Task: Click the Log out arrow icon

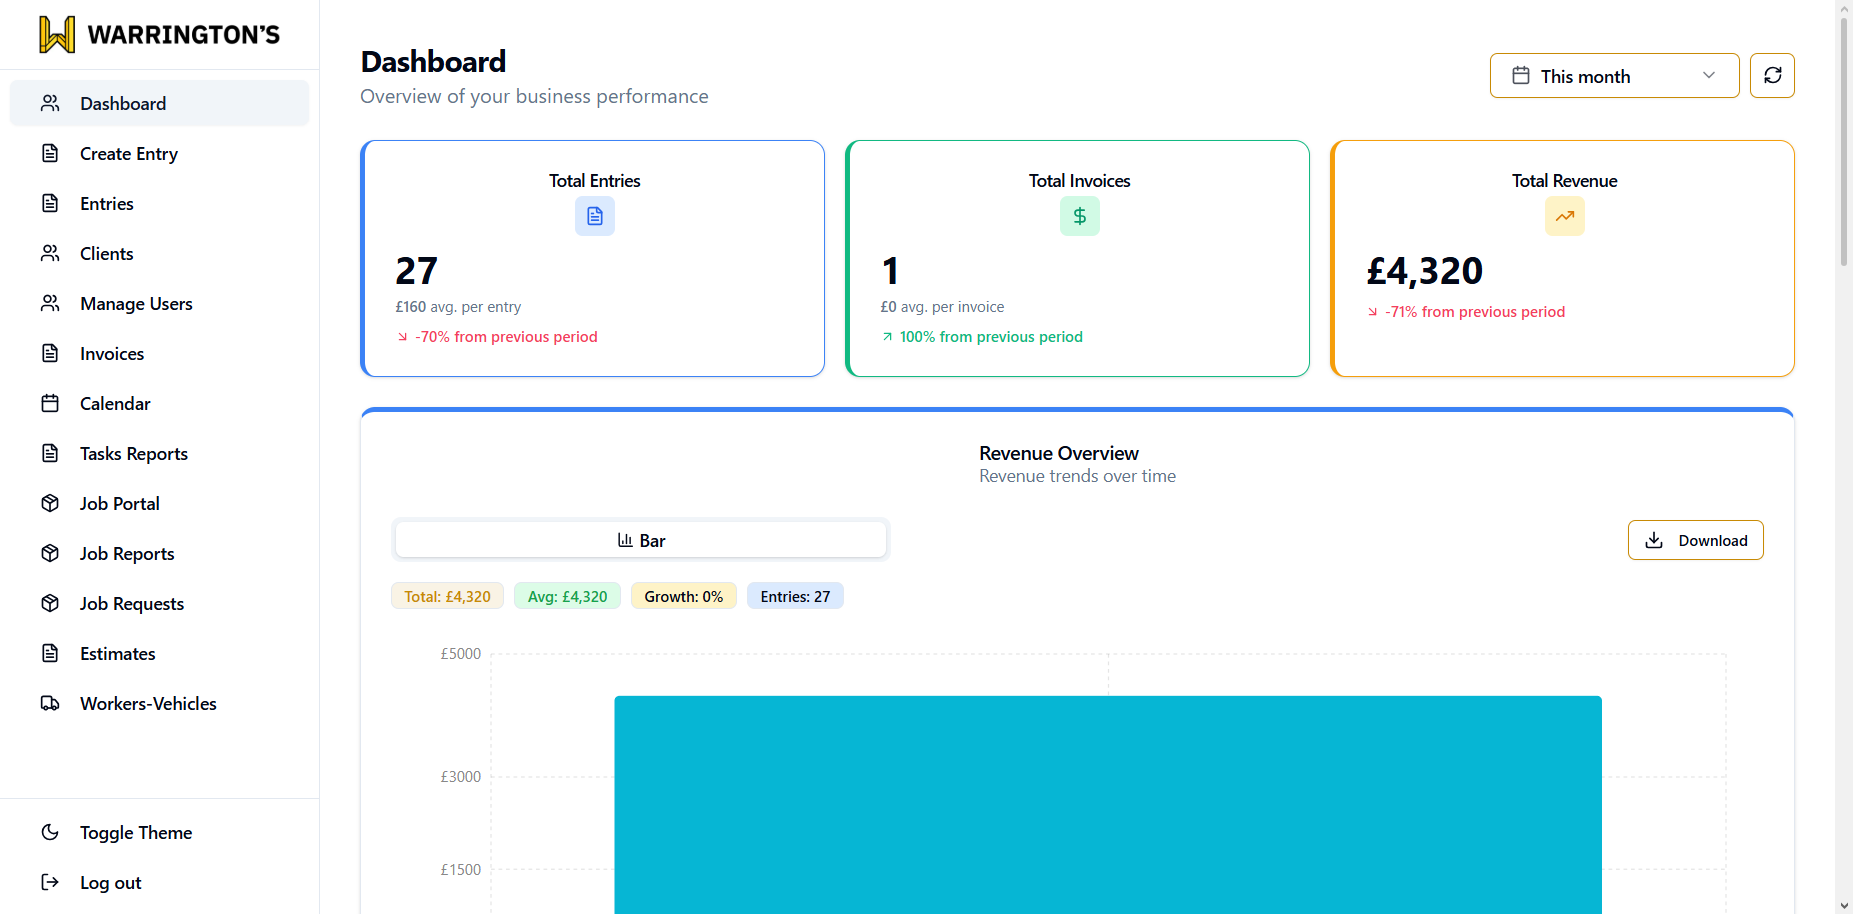Action: point(50,882)
